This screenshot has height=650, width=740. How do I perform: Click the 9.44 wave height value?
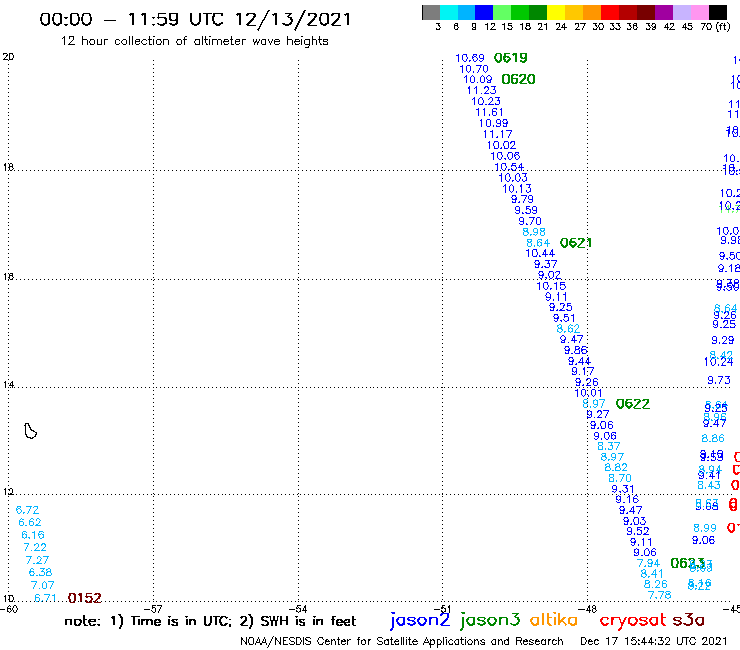point(579,361)
